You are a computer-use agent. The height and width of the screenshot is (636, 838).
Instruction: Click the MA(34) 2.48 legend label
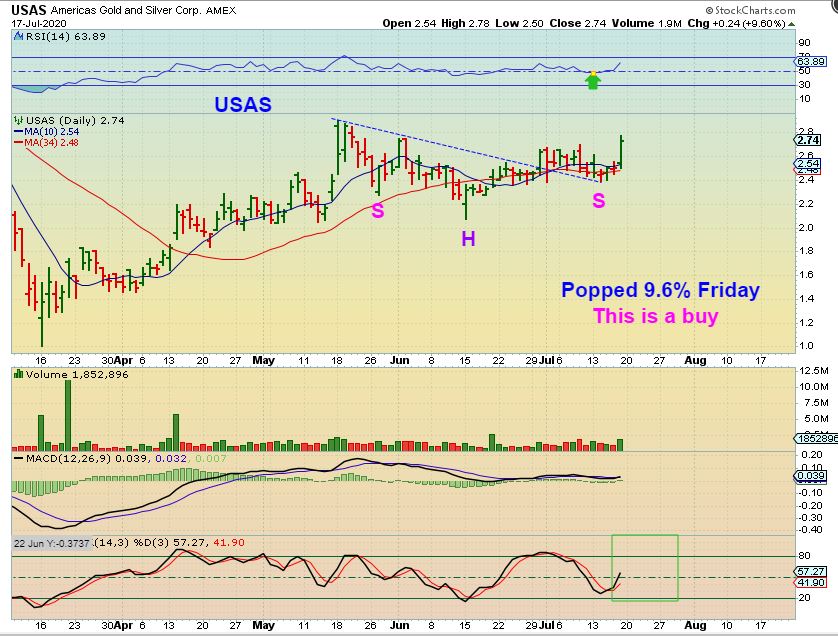(x=51, y=143)
